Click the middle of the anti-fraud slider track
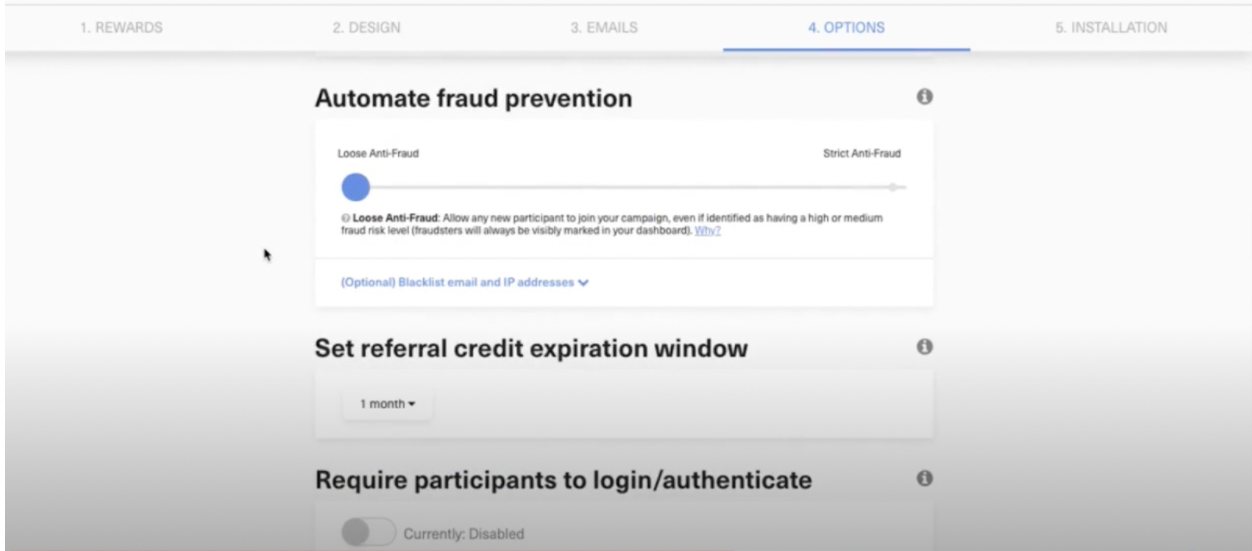Viewport: 1252px width, 551px height. point(624,187)
